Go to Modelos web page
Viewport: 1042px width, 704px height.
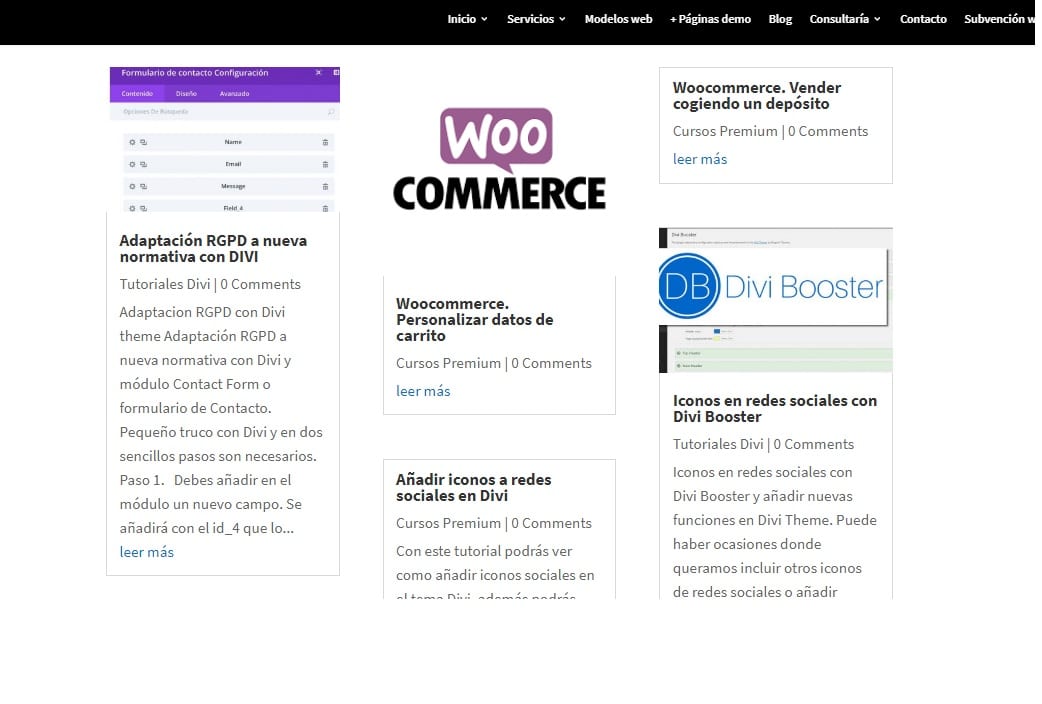click(x=618, y=19)
